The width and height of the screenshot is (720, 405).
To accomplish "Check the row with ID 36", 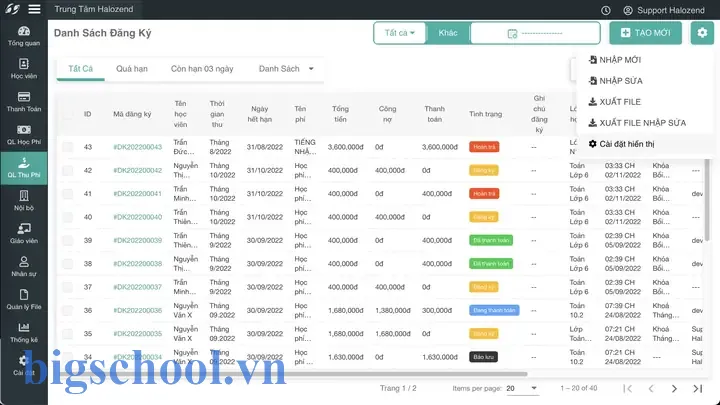I will point(68,310).
